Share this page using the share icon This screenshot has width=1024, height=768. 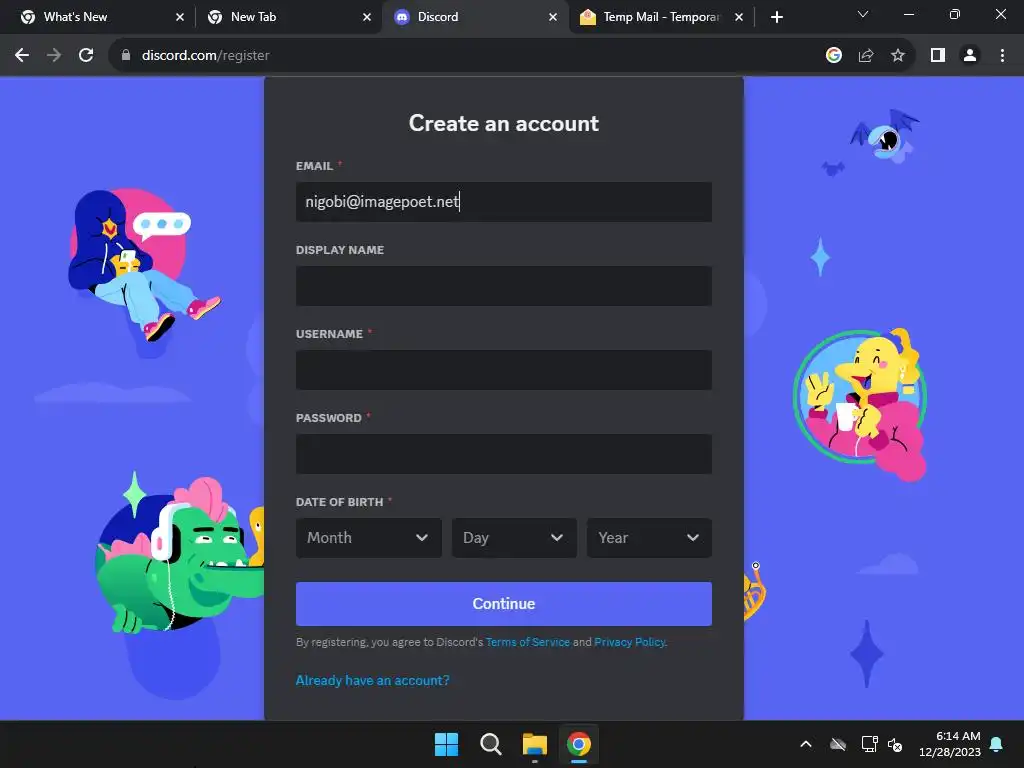click(866, 56)
